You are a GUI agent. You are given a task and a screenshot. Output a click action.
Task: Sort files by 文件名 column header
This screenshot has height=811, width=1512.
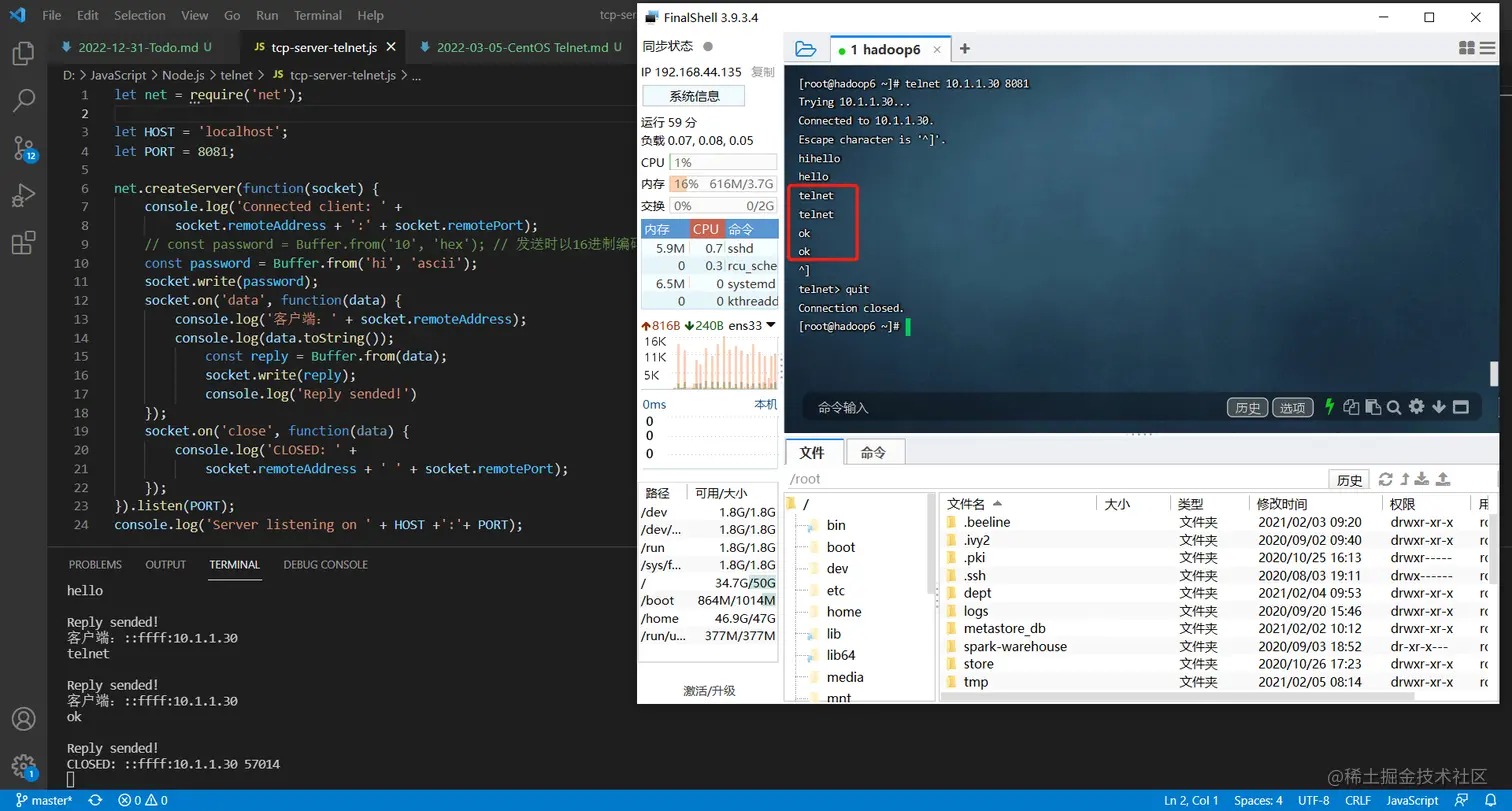pos(1017,504)
